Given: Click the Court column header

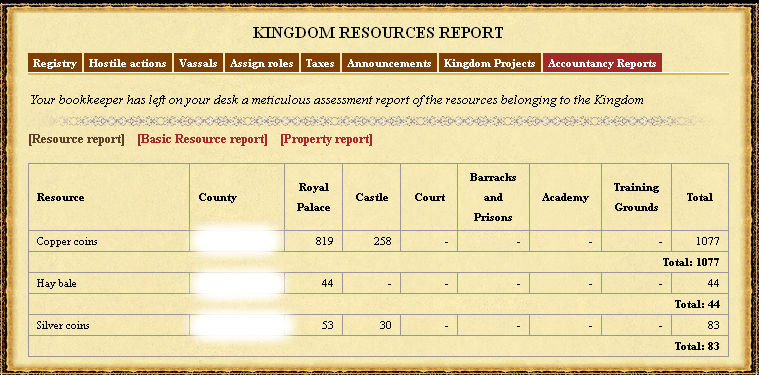Looking at the screenshot, I should pyautogui.click(x=430, y=197).
